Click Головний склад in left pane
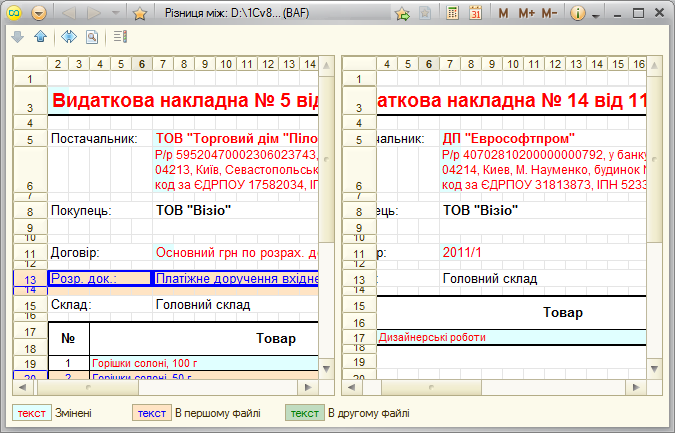675x433 pixels. click(x=203, y=305)
